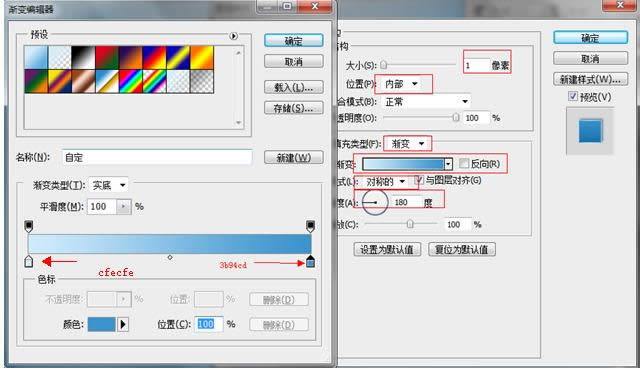Click the 载入(L)... load button
This screenshot has width=640, height=371.
293,87
